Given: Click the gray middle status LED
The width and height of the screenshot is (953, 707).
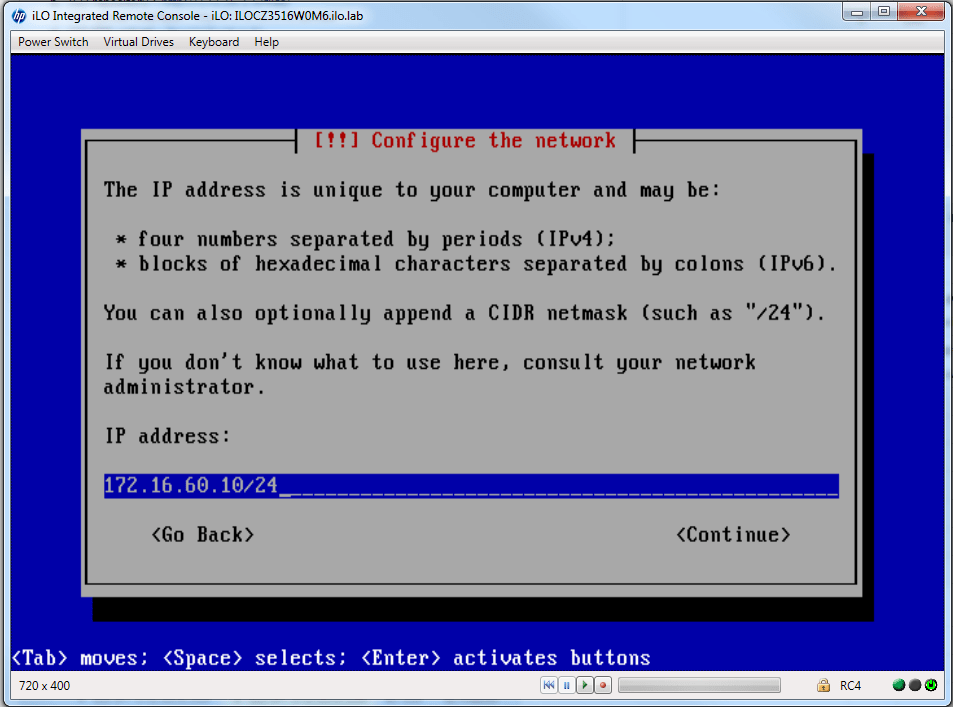Looking at the screenshot, I should click(x=914, y=685).
